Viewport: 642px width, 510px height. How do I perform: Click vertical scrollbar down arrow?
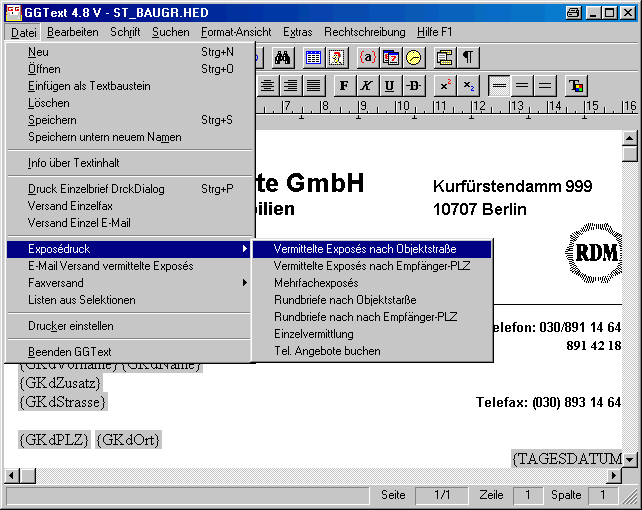[x=629, y=460]
